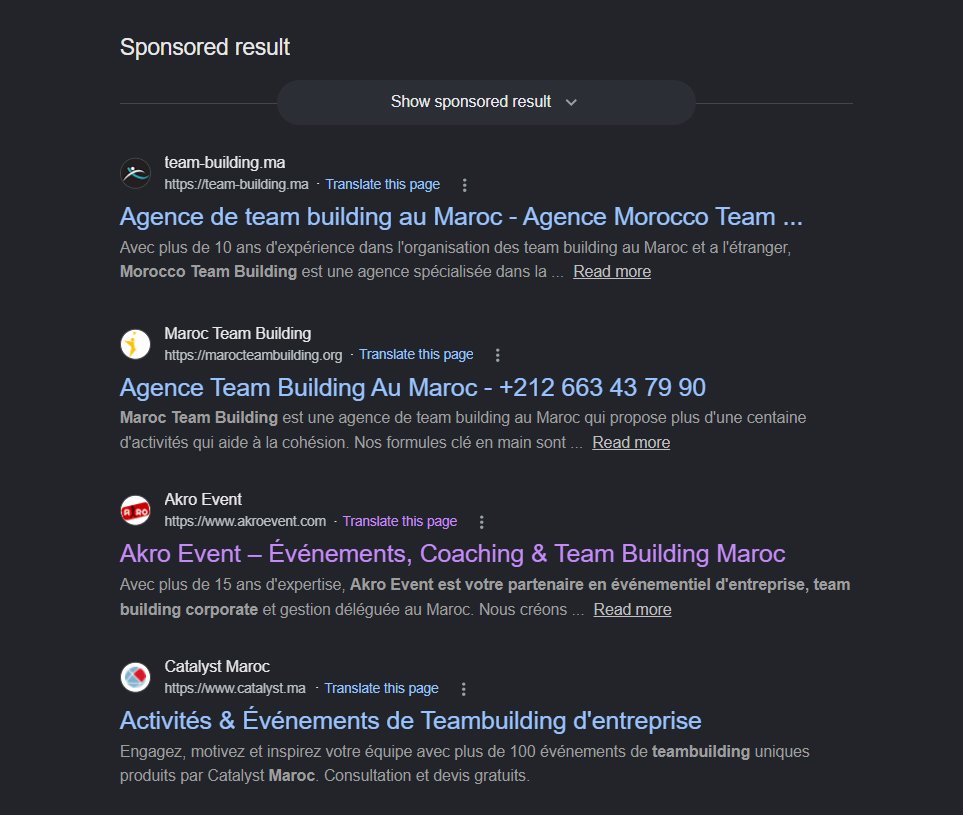963x815 pixels.
Task: Translate the team-building.ma page
Action: [x=383, y=184]
